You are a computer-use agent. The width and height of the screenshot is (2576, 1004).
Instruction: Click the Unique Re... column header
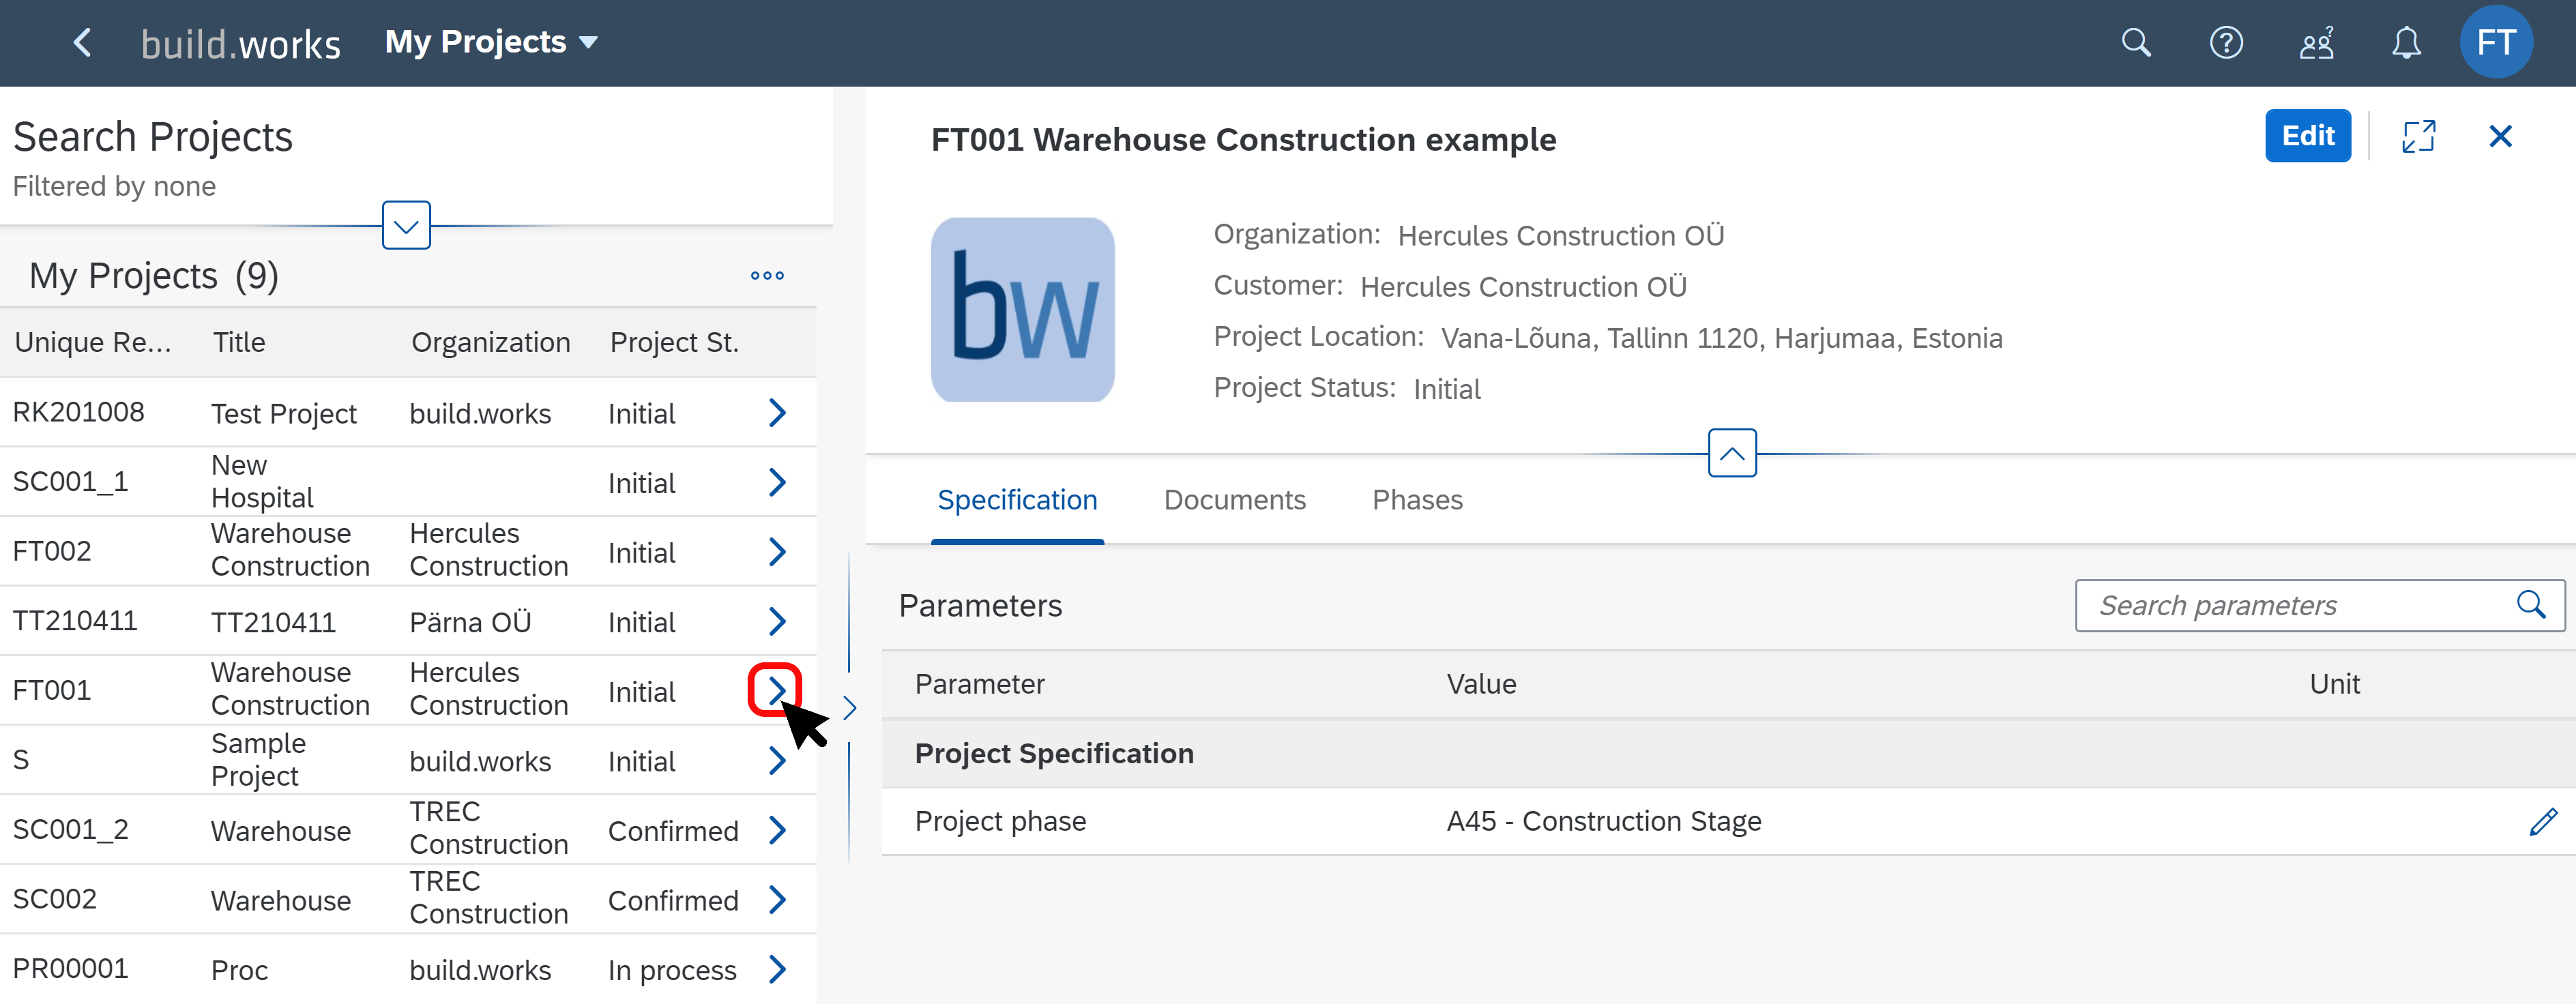[93, 342]
